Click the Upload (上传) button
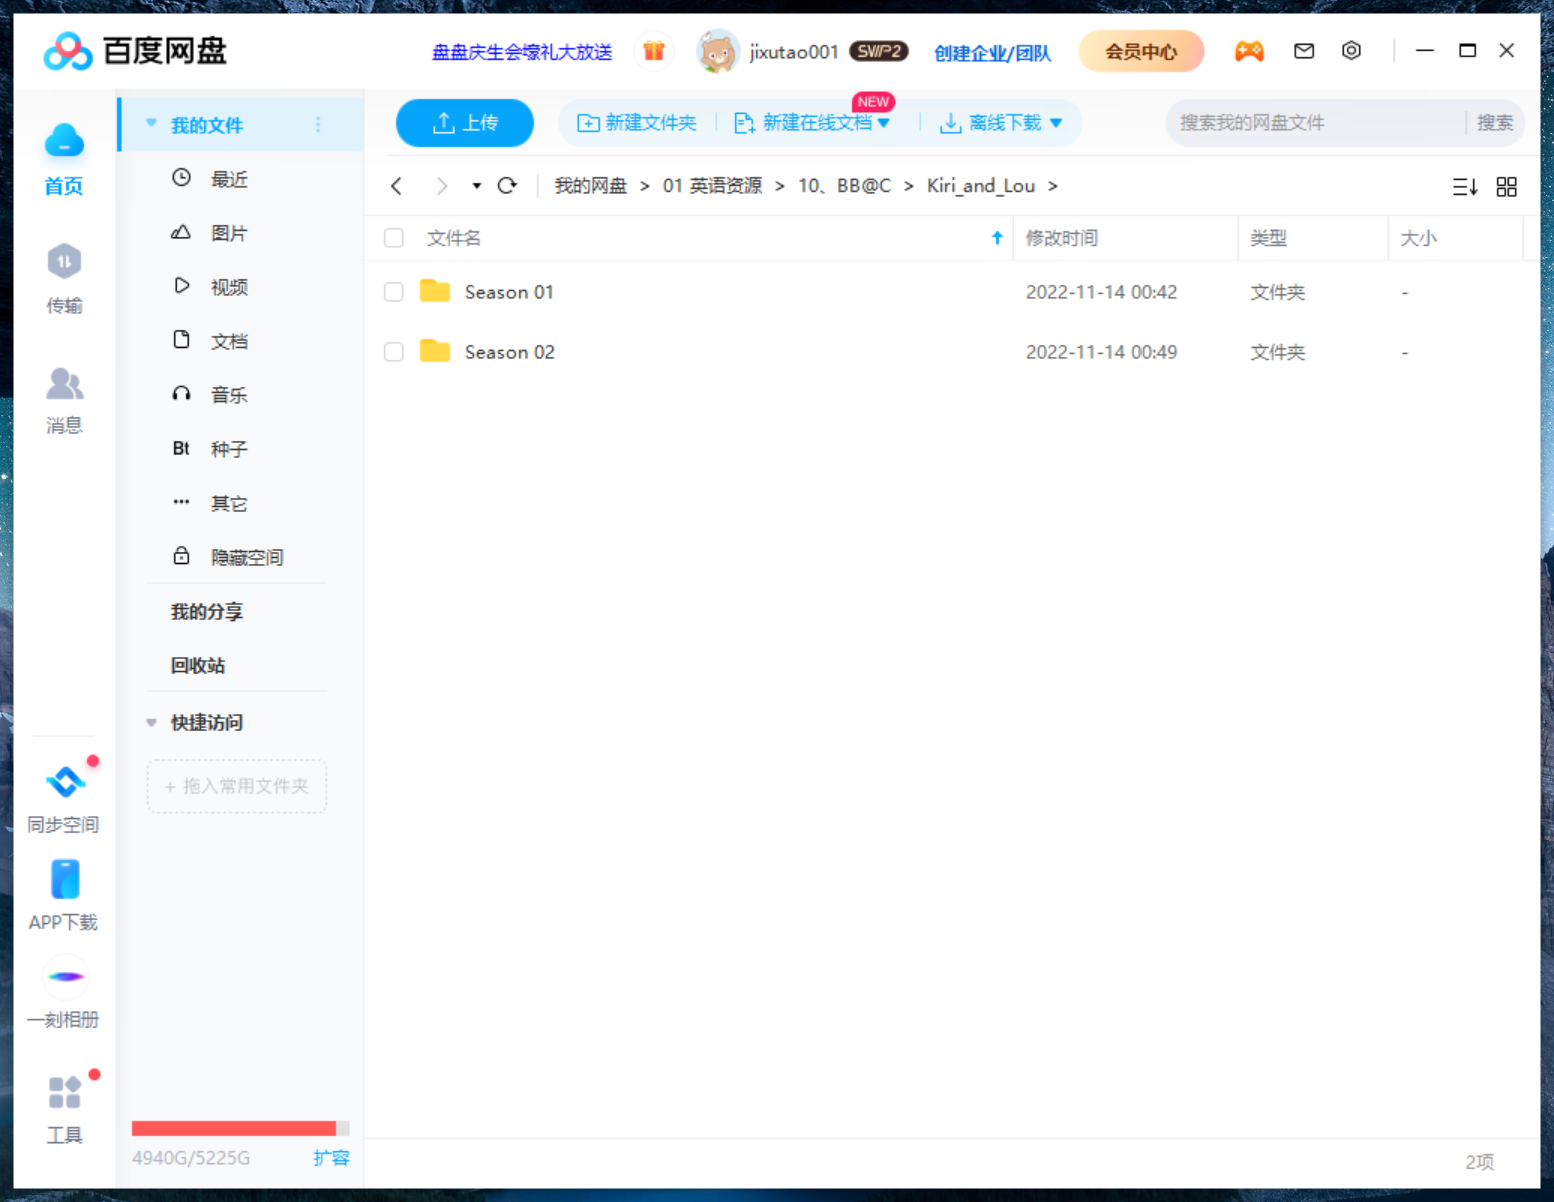The width and height of the screenshot is (1554, 1202). pyautogui.click(x=465, y=123)
